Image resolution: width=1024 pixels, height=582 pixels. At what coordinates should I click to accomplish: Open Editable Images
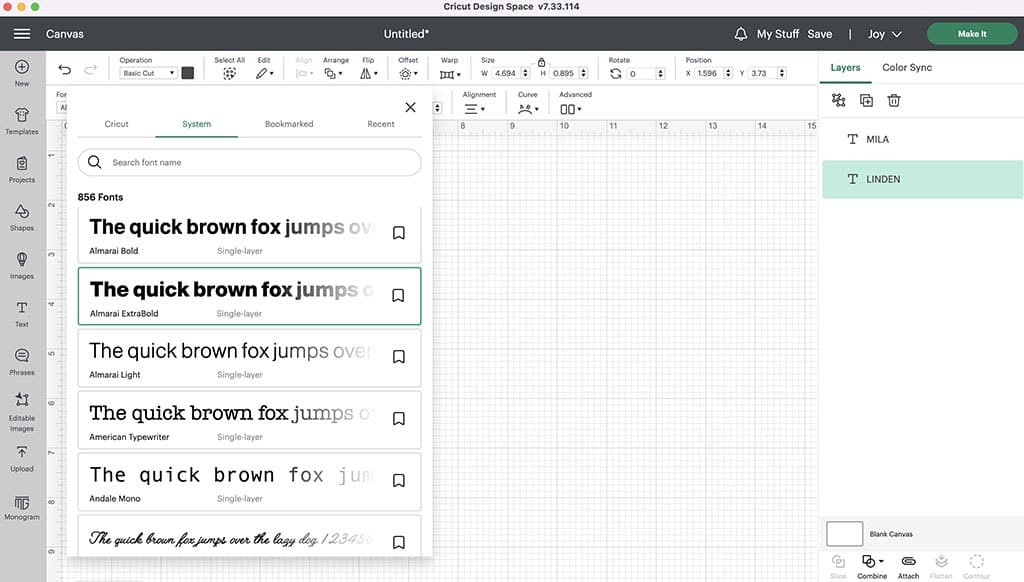[x=22, y=412]
